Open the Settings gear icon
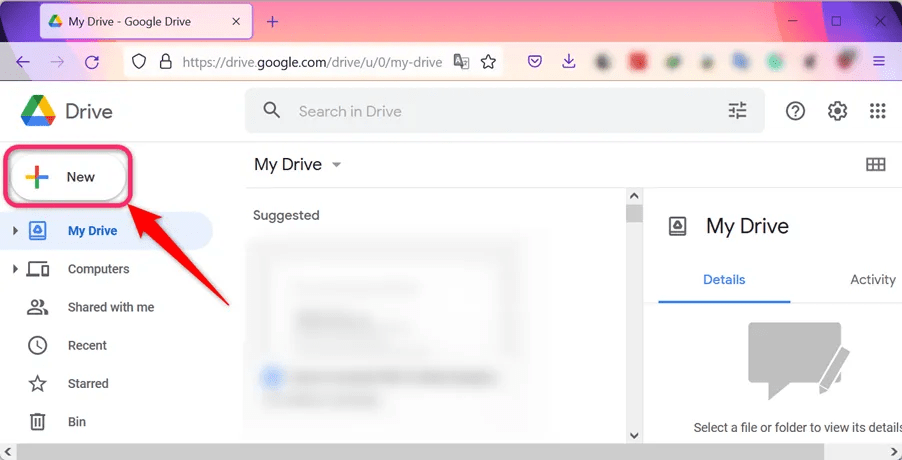This screenshot has height=460, width=902. click(837, 110)
